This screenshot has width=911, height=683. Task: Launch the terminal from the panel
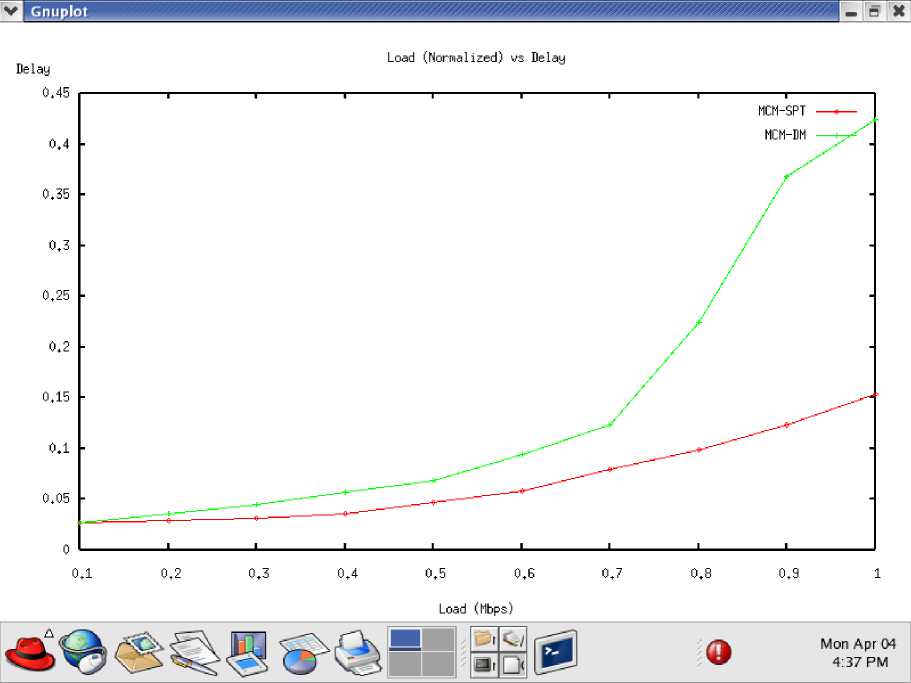[555, 652]
